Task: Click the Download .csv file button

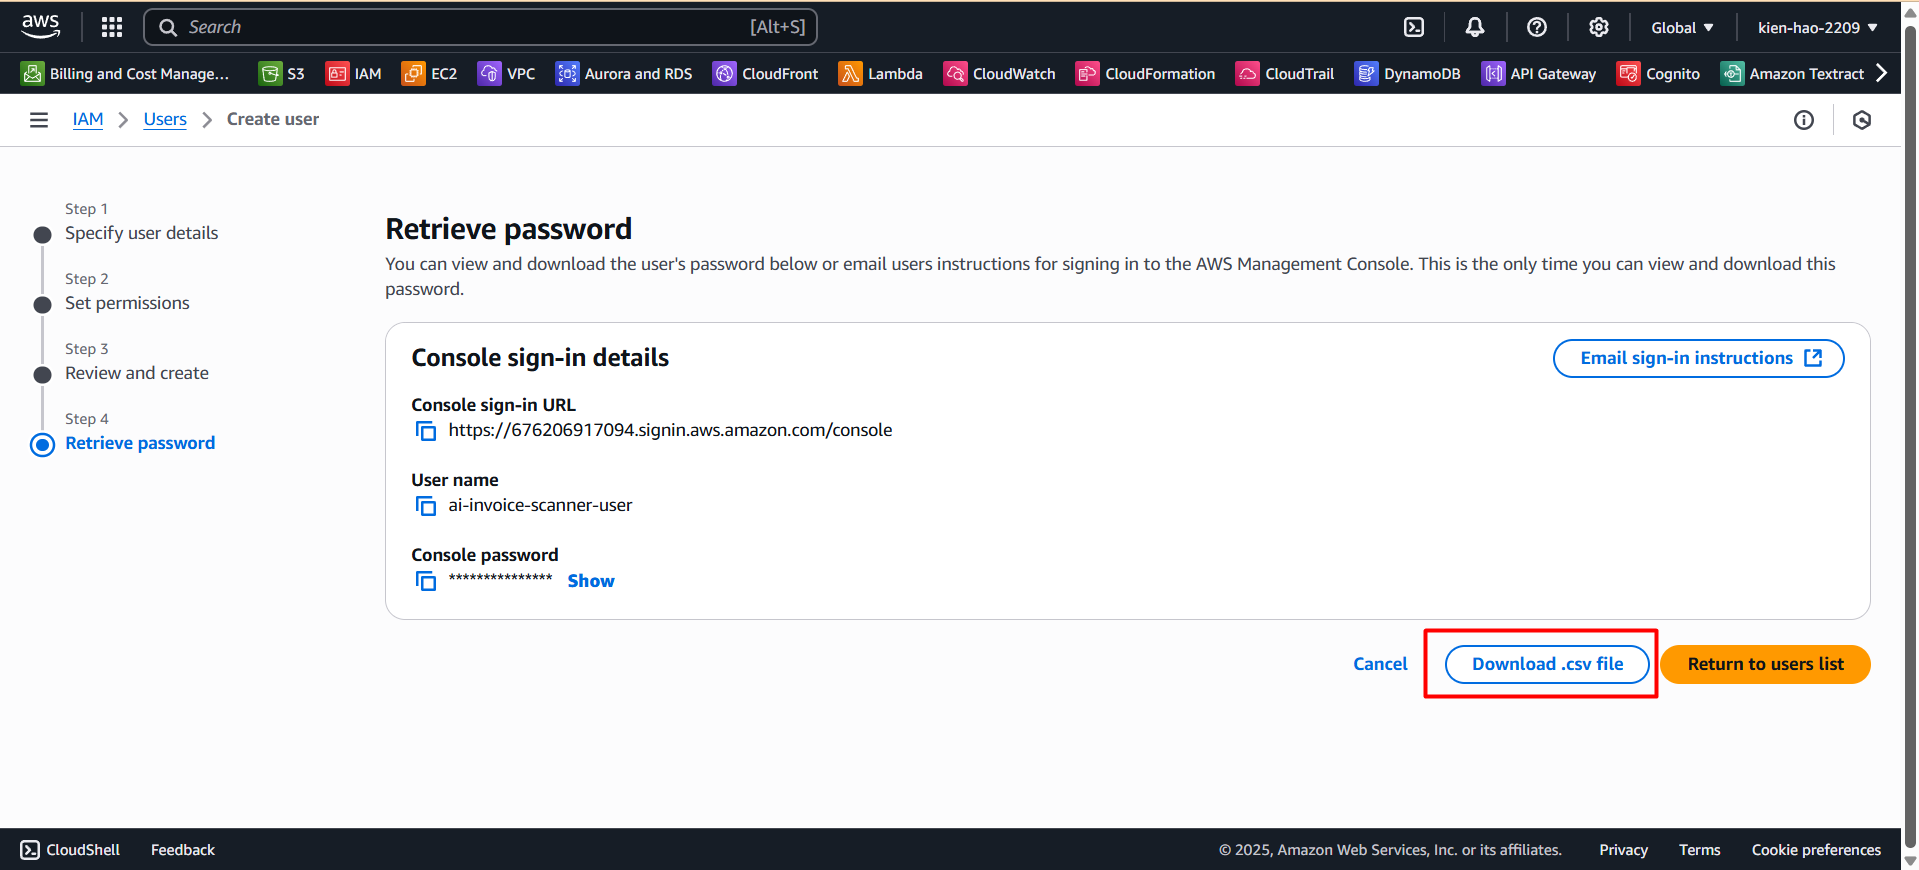Action: tap(1547, 664)
